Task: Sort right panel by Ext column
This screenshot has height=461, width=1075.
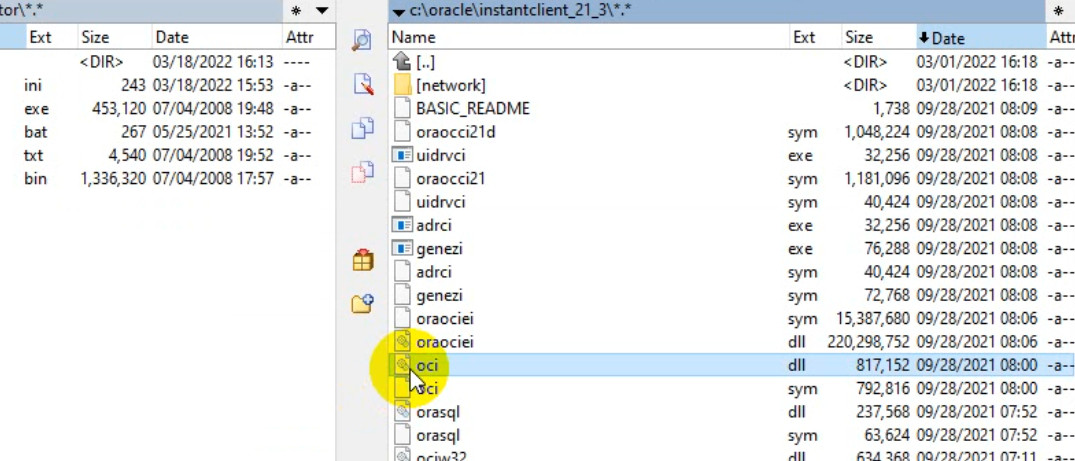Action: (x=815, y=37)
